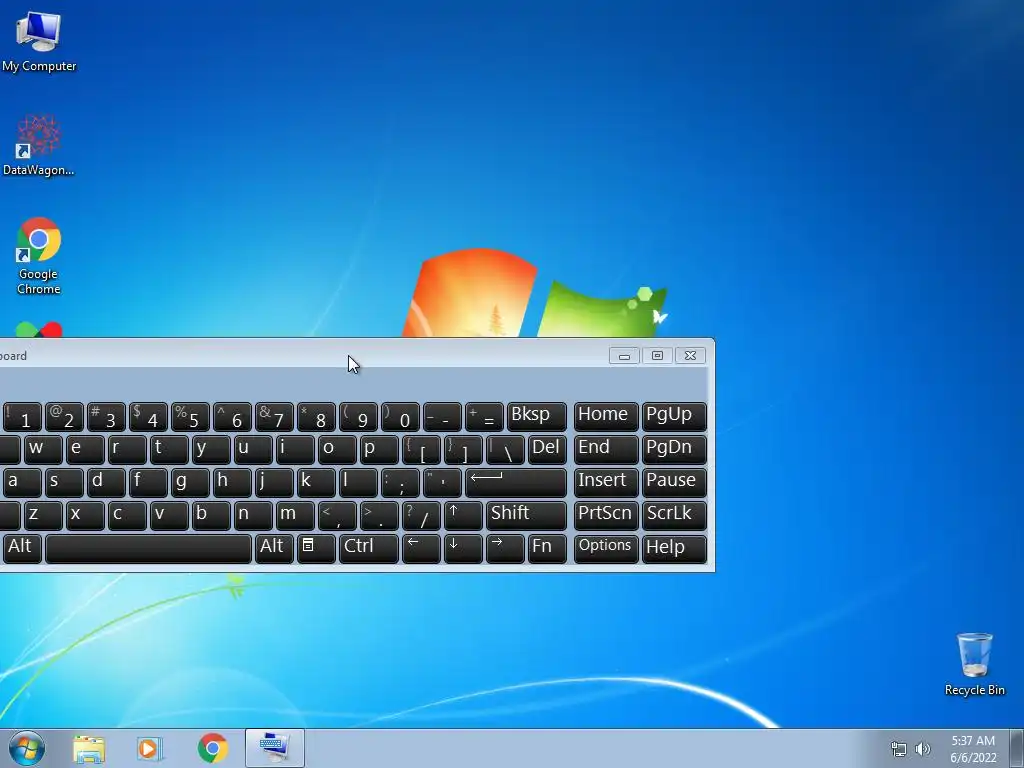1024x768 pixels.
Task: Select On-Screen Keyboard taskbar item
Action: tap(274, 748)
